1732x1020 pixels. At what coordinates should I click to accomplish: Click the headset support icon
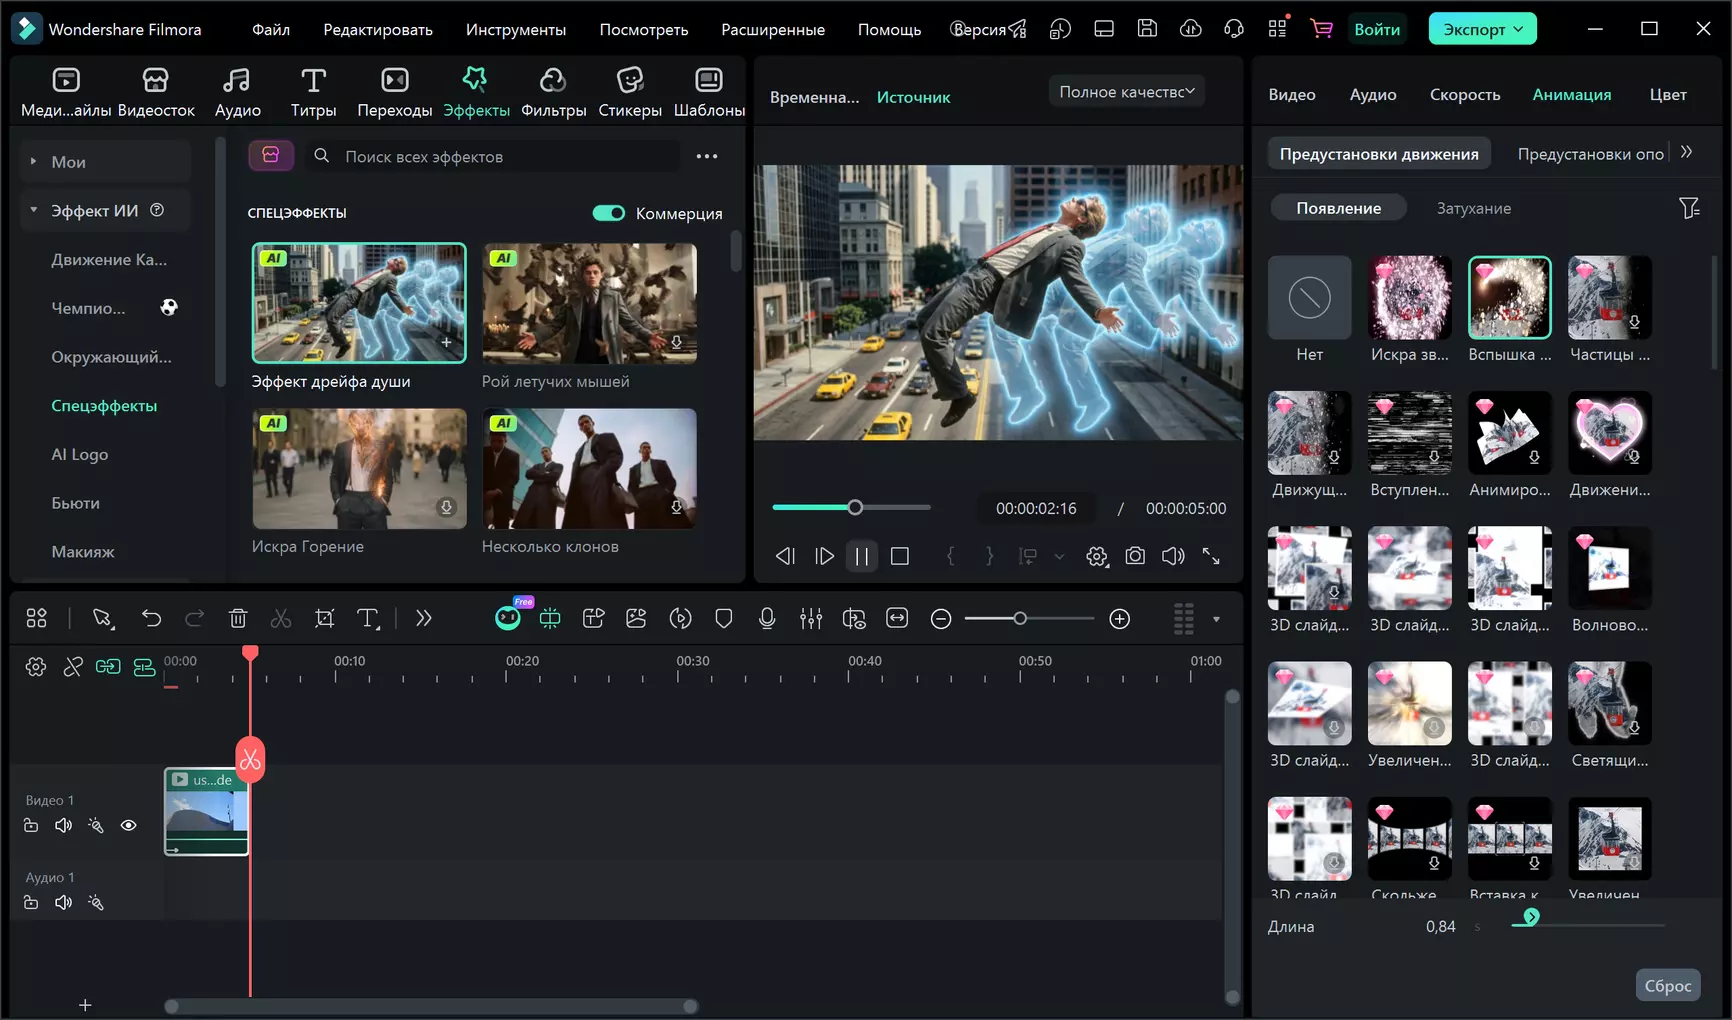point(1234,29)
